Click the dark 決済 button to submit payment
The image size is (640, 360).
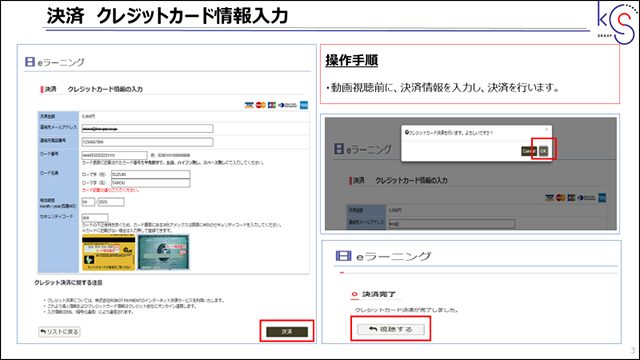[x=287, y=331]
